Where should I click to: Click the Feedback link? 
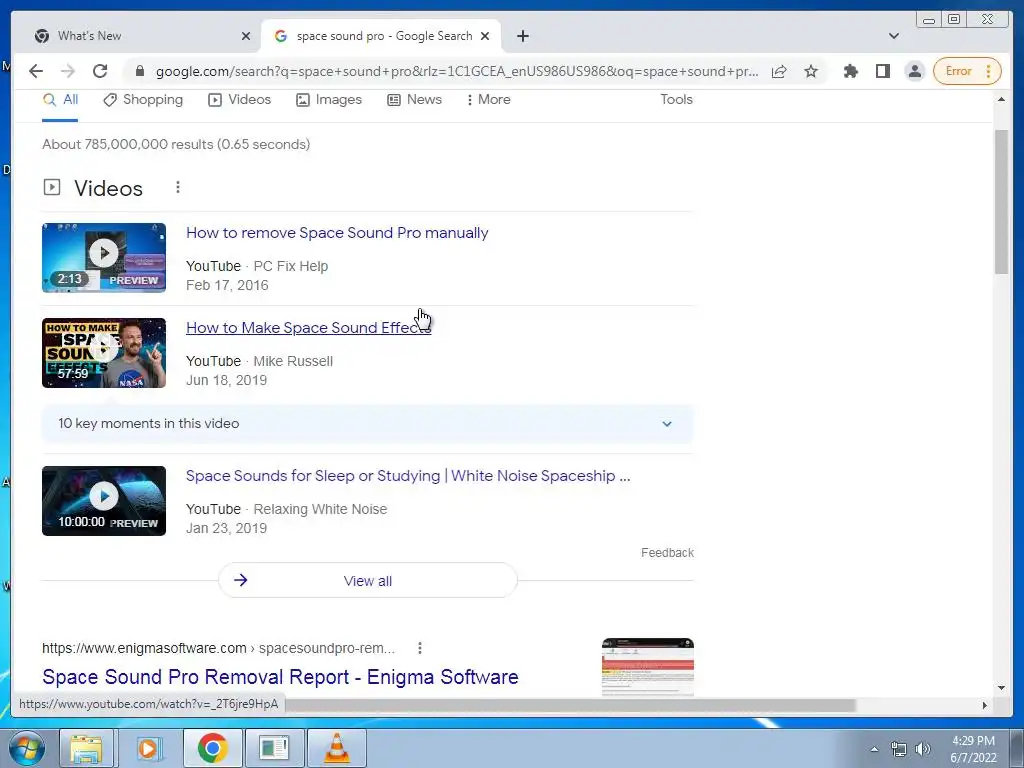coord(667,552)
